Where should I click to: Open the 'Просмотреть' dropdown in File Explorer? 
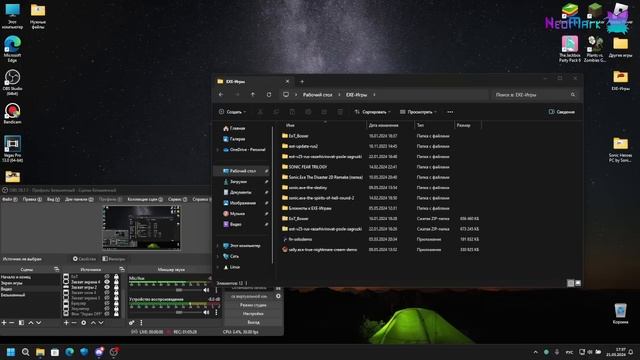click(x=418, y=112)
